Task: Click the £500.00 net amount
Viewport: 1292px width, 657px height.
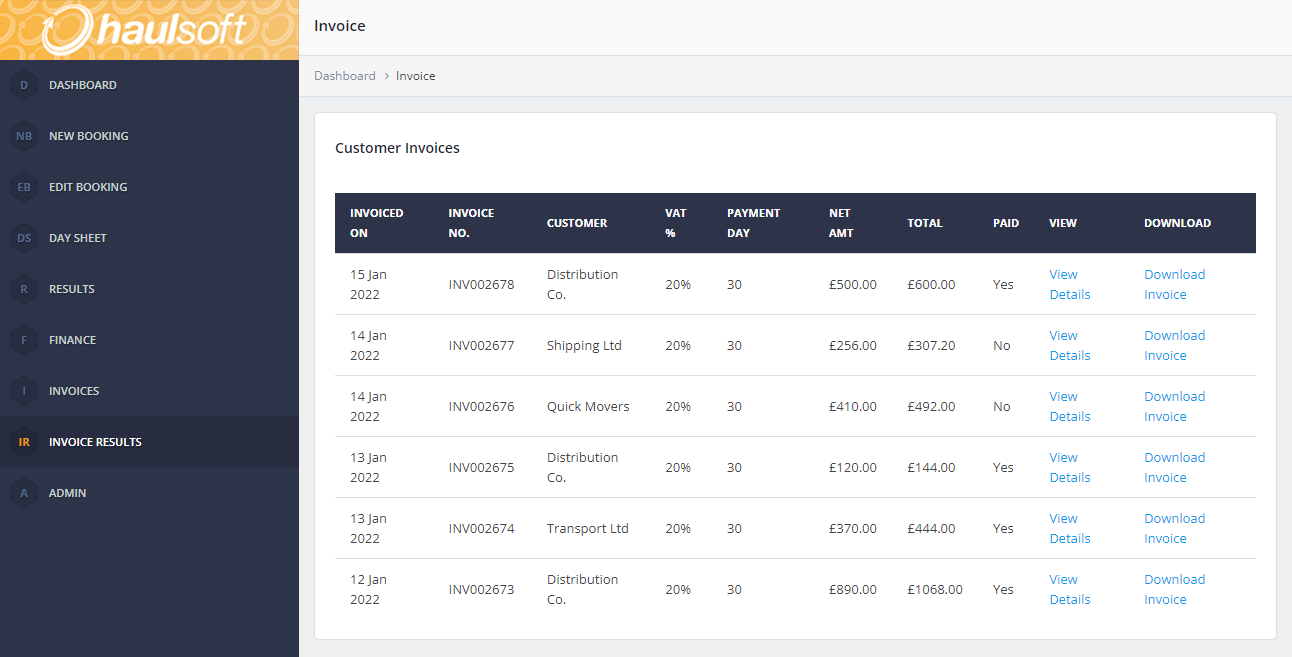Action: pos(853,284)
